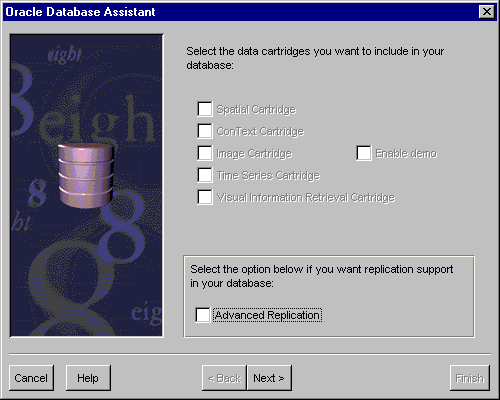Go to previous step with Back
The height and width of the screenshot is (400, 500).
[x=224, y=378]
